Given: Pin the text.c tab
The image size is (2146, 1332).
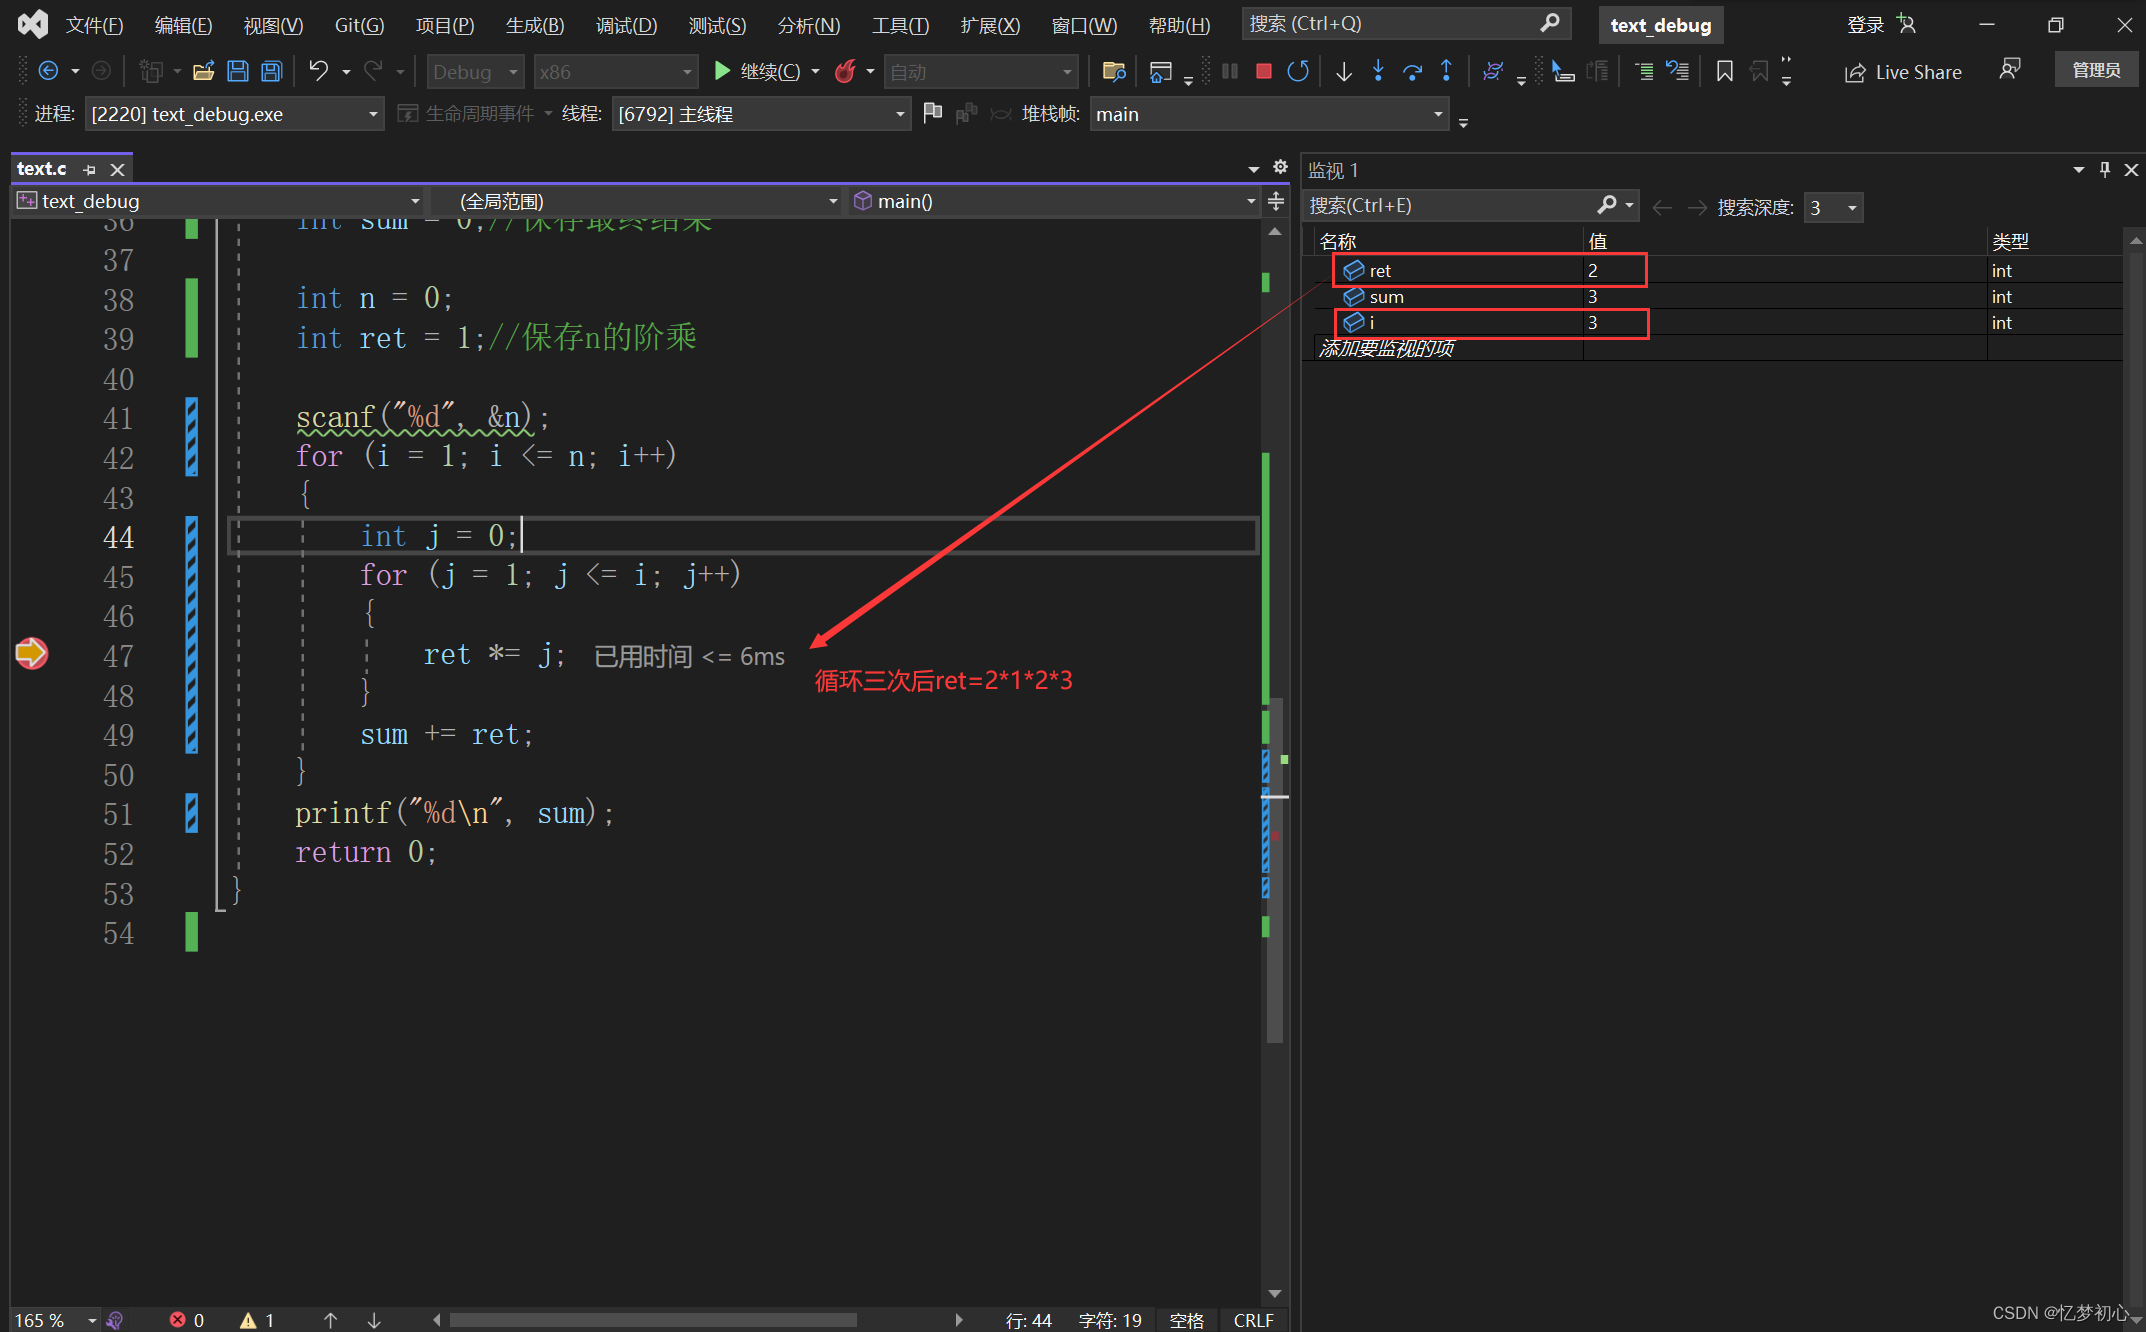Looking at the screenshot, I should coord(90,170).
